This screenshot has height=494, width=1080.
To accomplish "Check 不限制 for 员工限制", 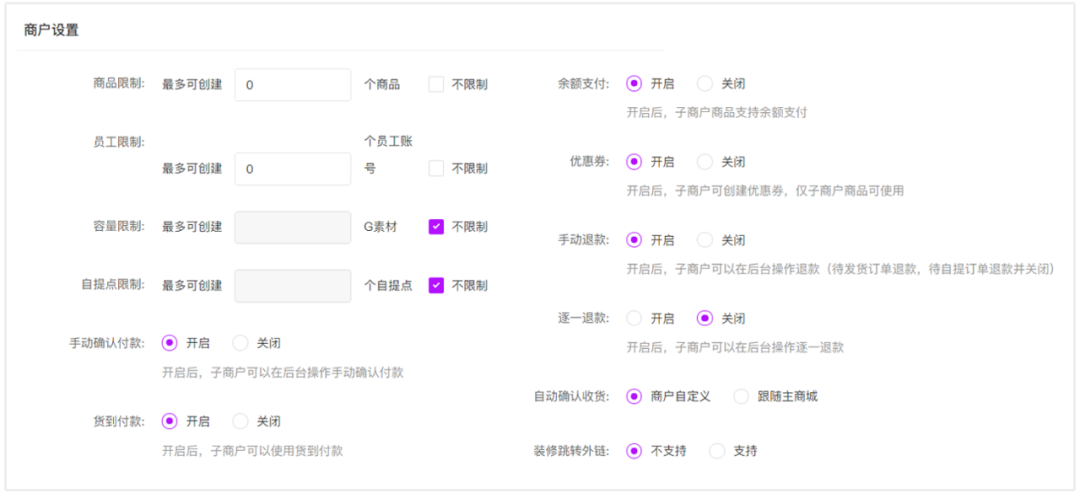I will (436, 169).
